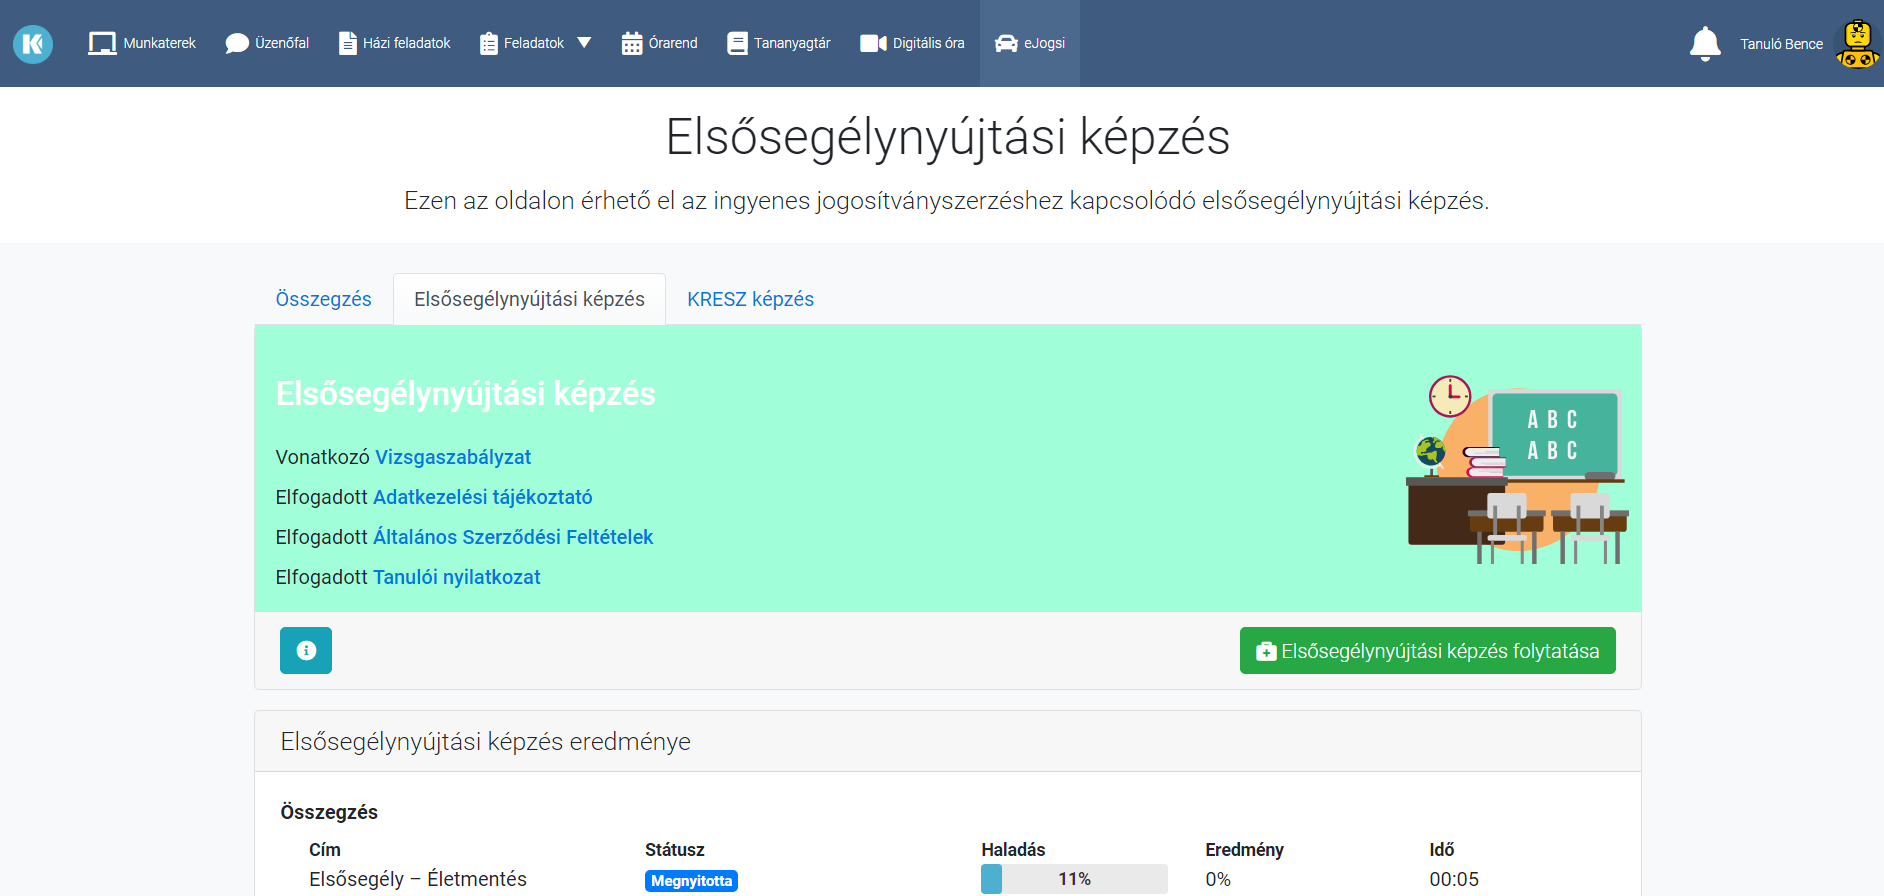Viewport: 1884px width, 896px height.
Task: Click the Haladás column header
Action: click(1013, 849)
